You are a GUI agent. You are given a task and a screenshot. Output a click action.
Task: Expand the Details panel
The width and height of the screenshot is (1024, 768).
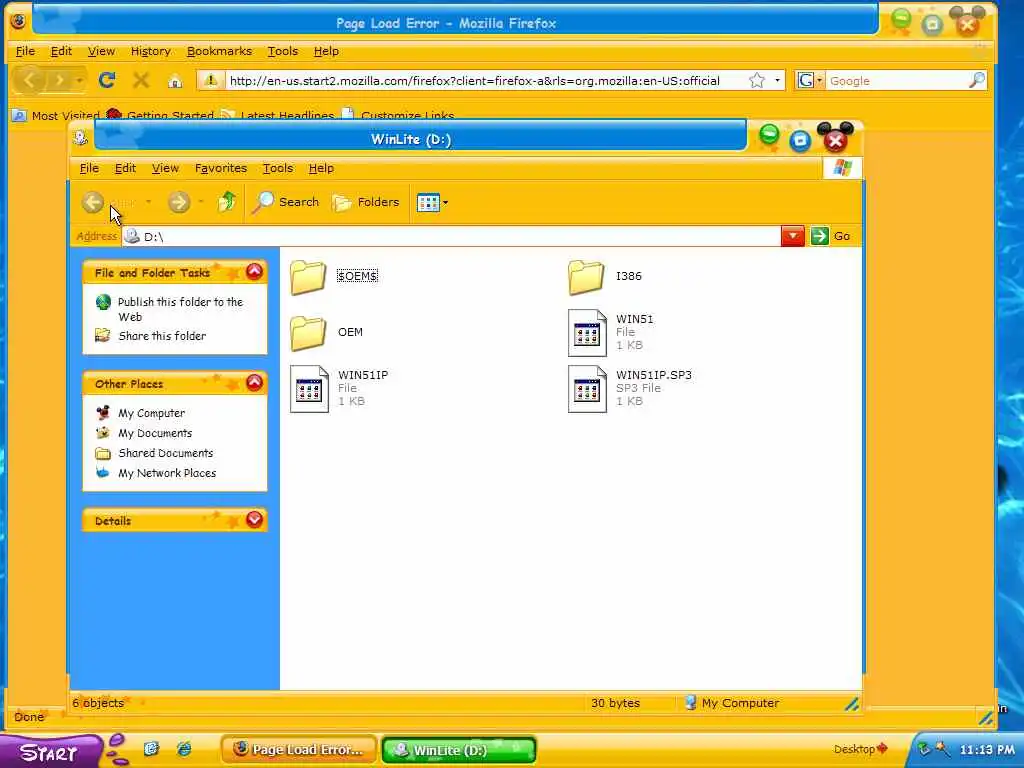click(x=254, y=519)
